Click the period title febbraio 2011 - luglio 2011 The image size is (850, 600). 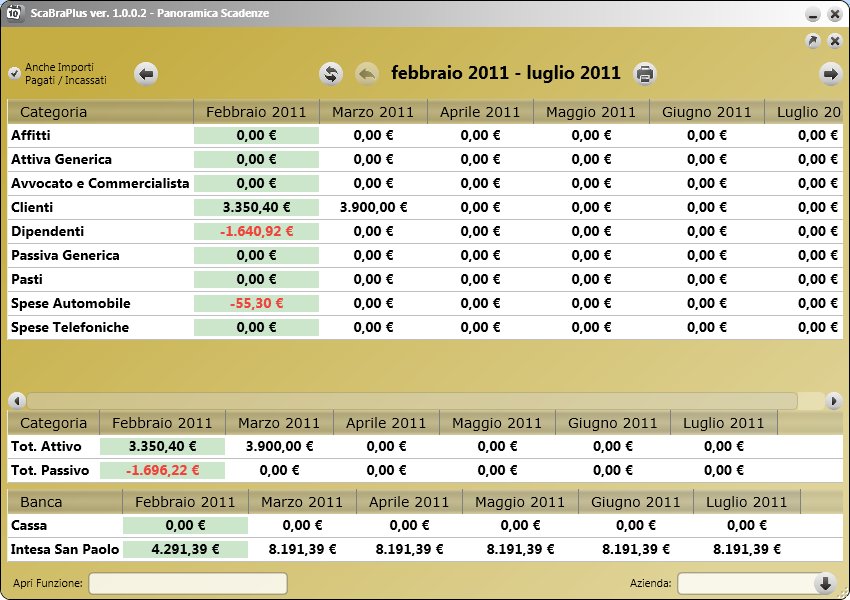click(506, 73)
